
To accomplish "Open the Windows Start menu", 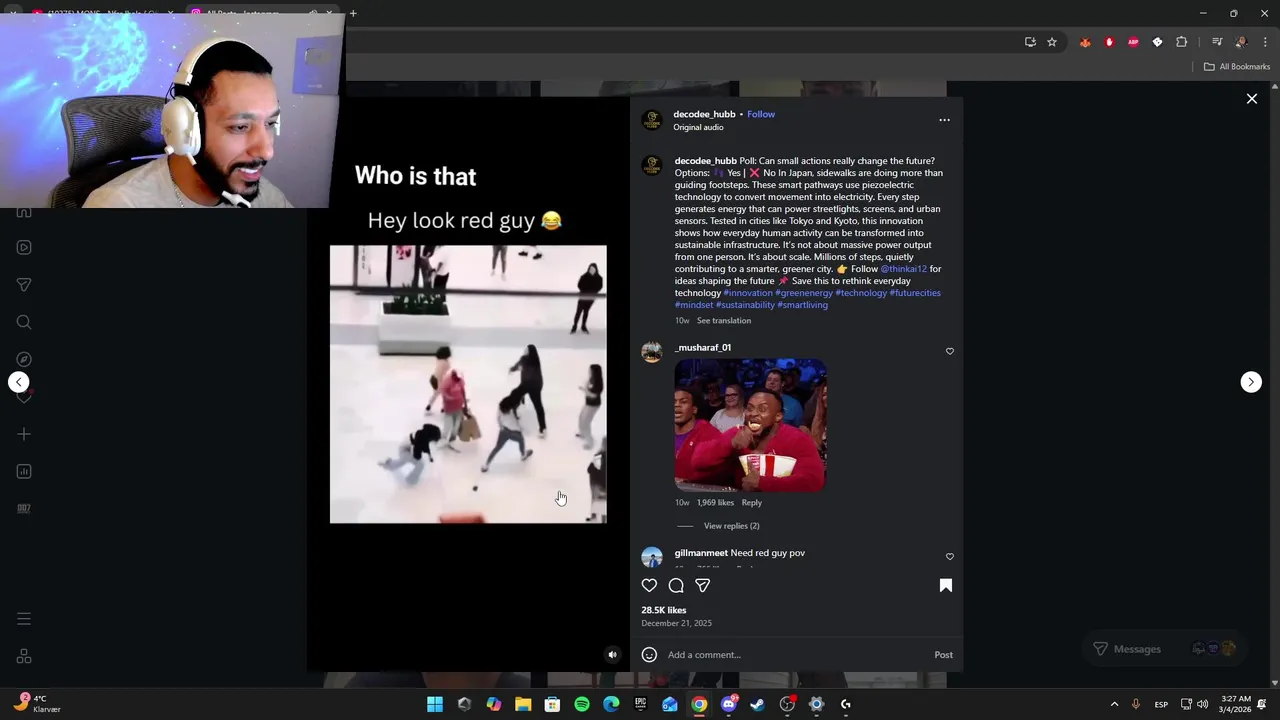I will [x=435, y=704].
